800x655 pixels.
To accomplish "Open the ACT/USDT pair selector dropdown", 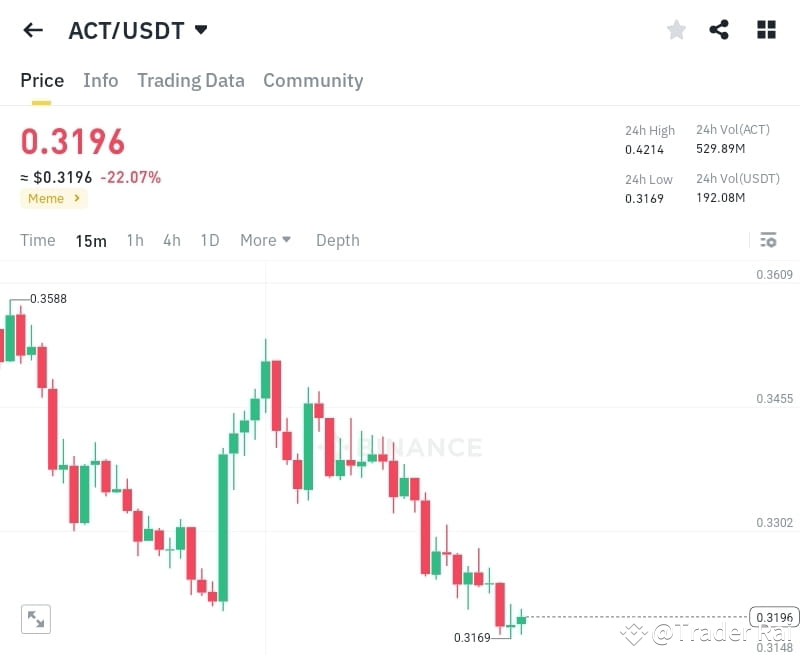I will click(200, 30).
